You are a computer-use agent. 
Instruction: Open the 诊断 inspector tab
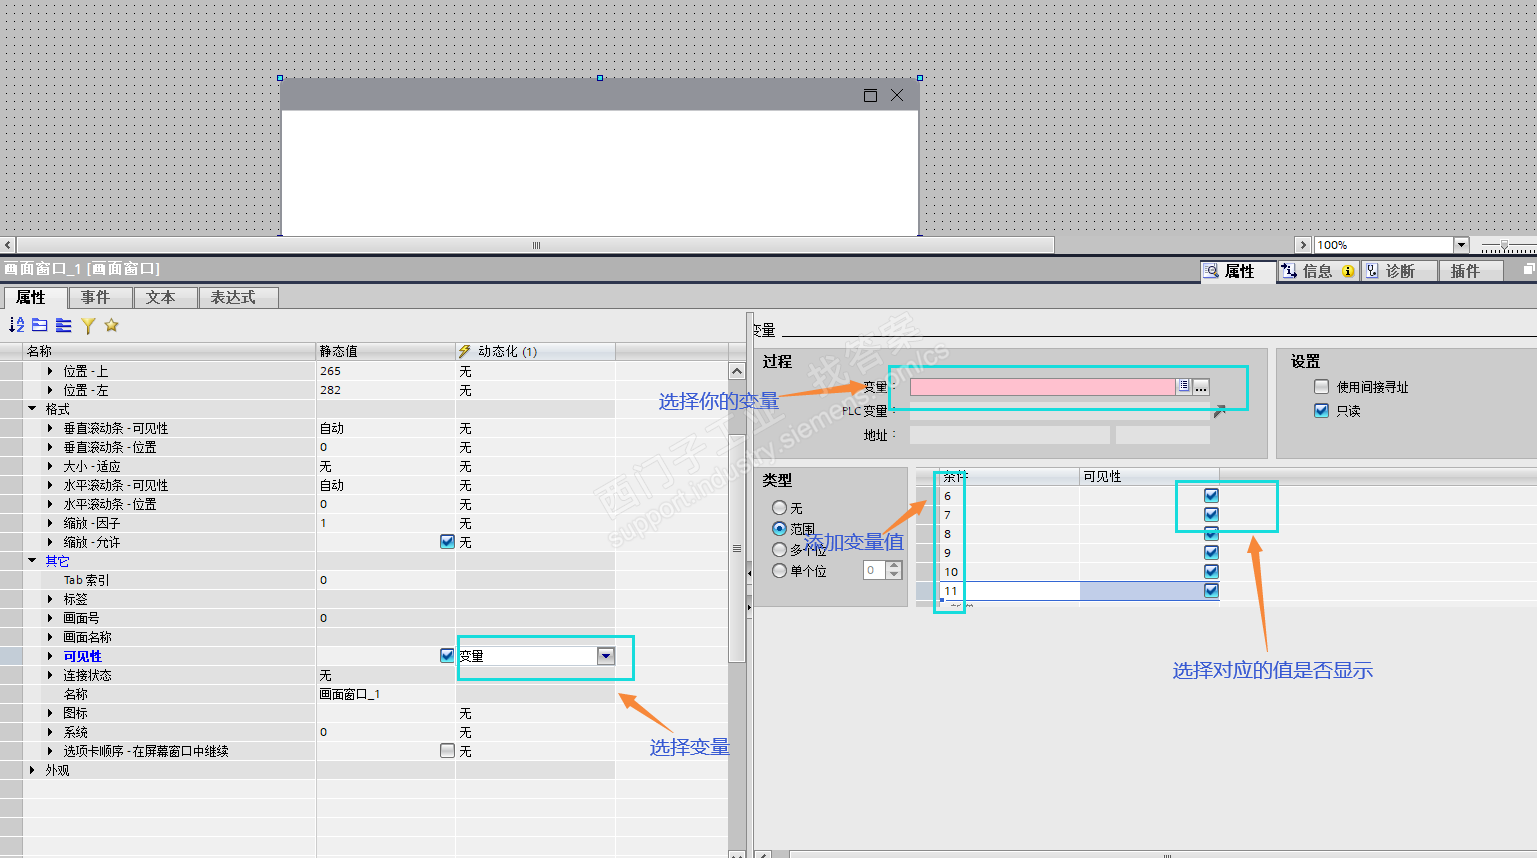(1399, 271)
